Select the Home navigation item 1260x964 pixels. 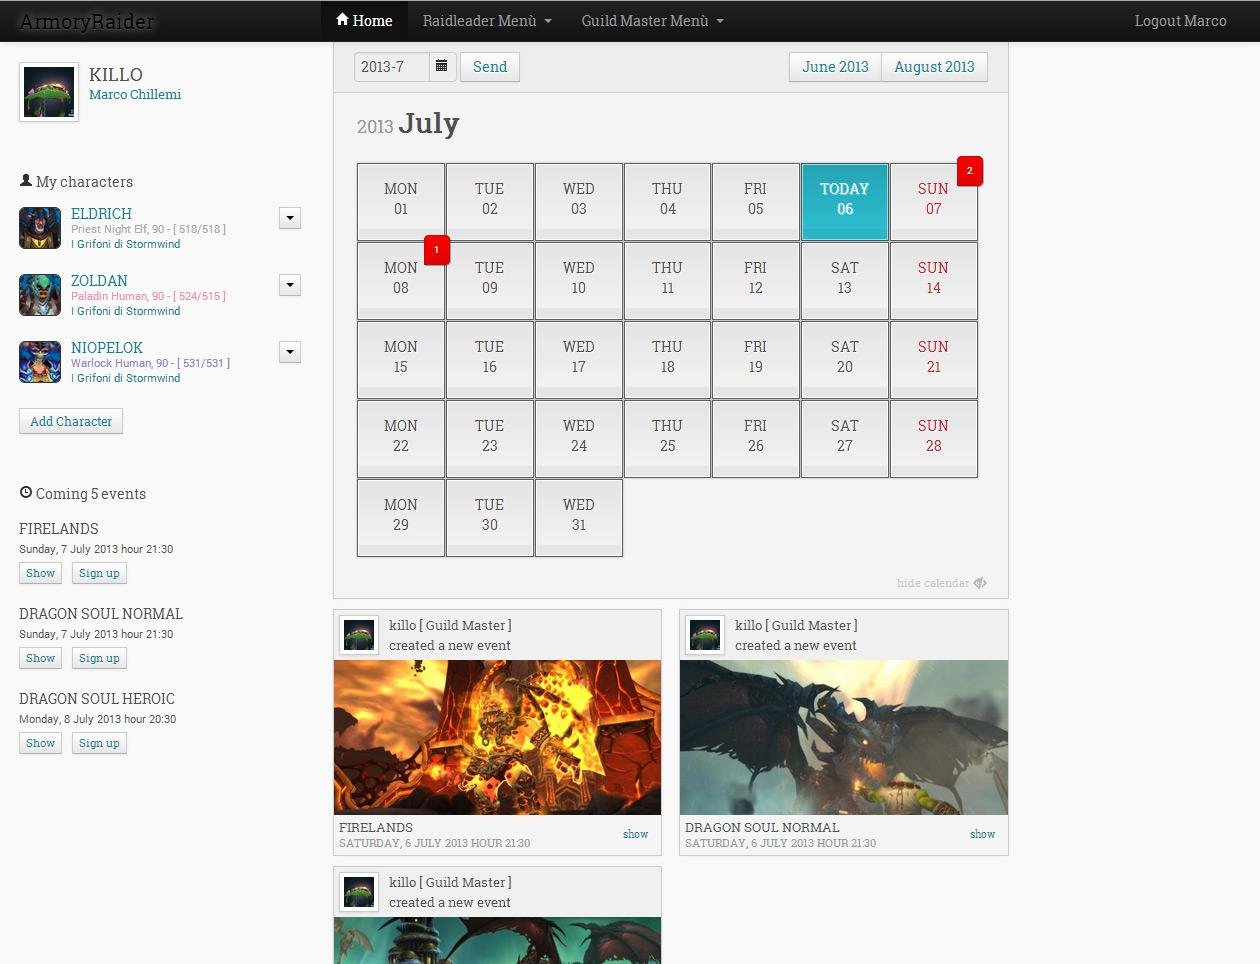coord(364,20)
